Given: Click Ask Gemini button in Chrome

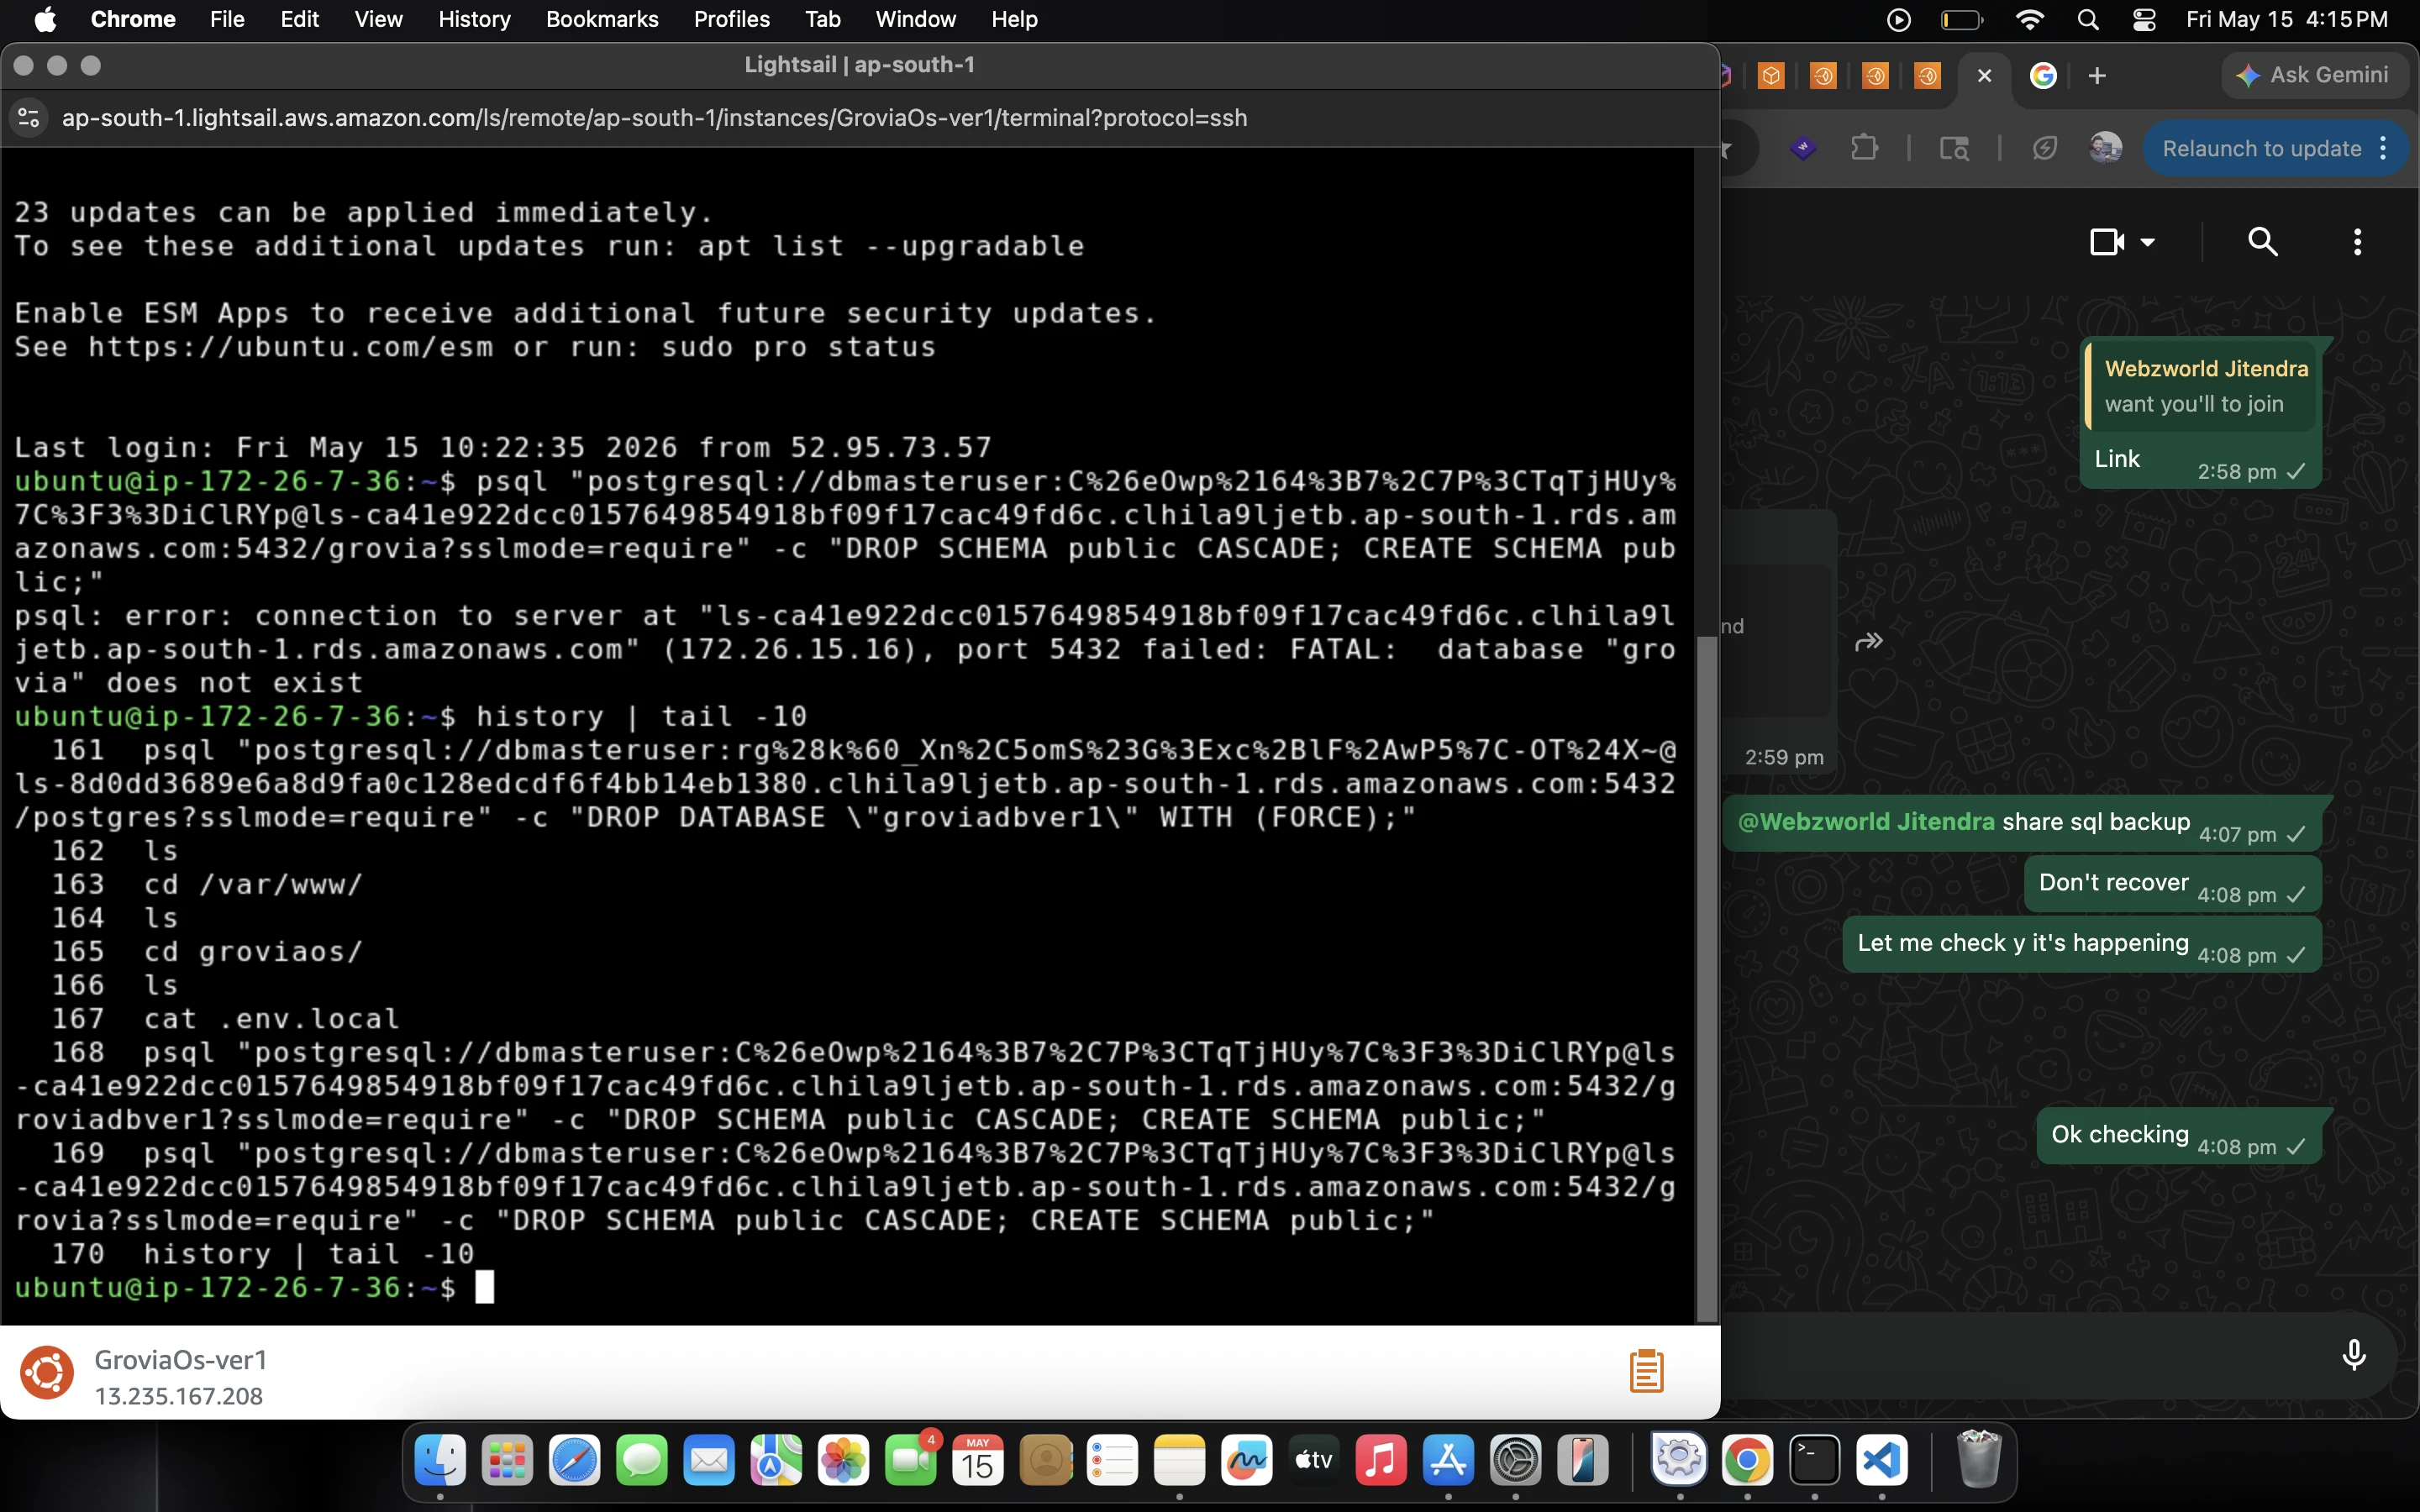Looking at the screenshot, I should (x=2314, y=75).
